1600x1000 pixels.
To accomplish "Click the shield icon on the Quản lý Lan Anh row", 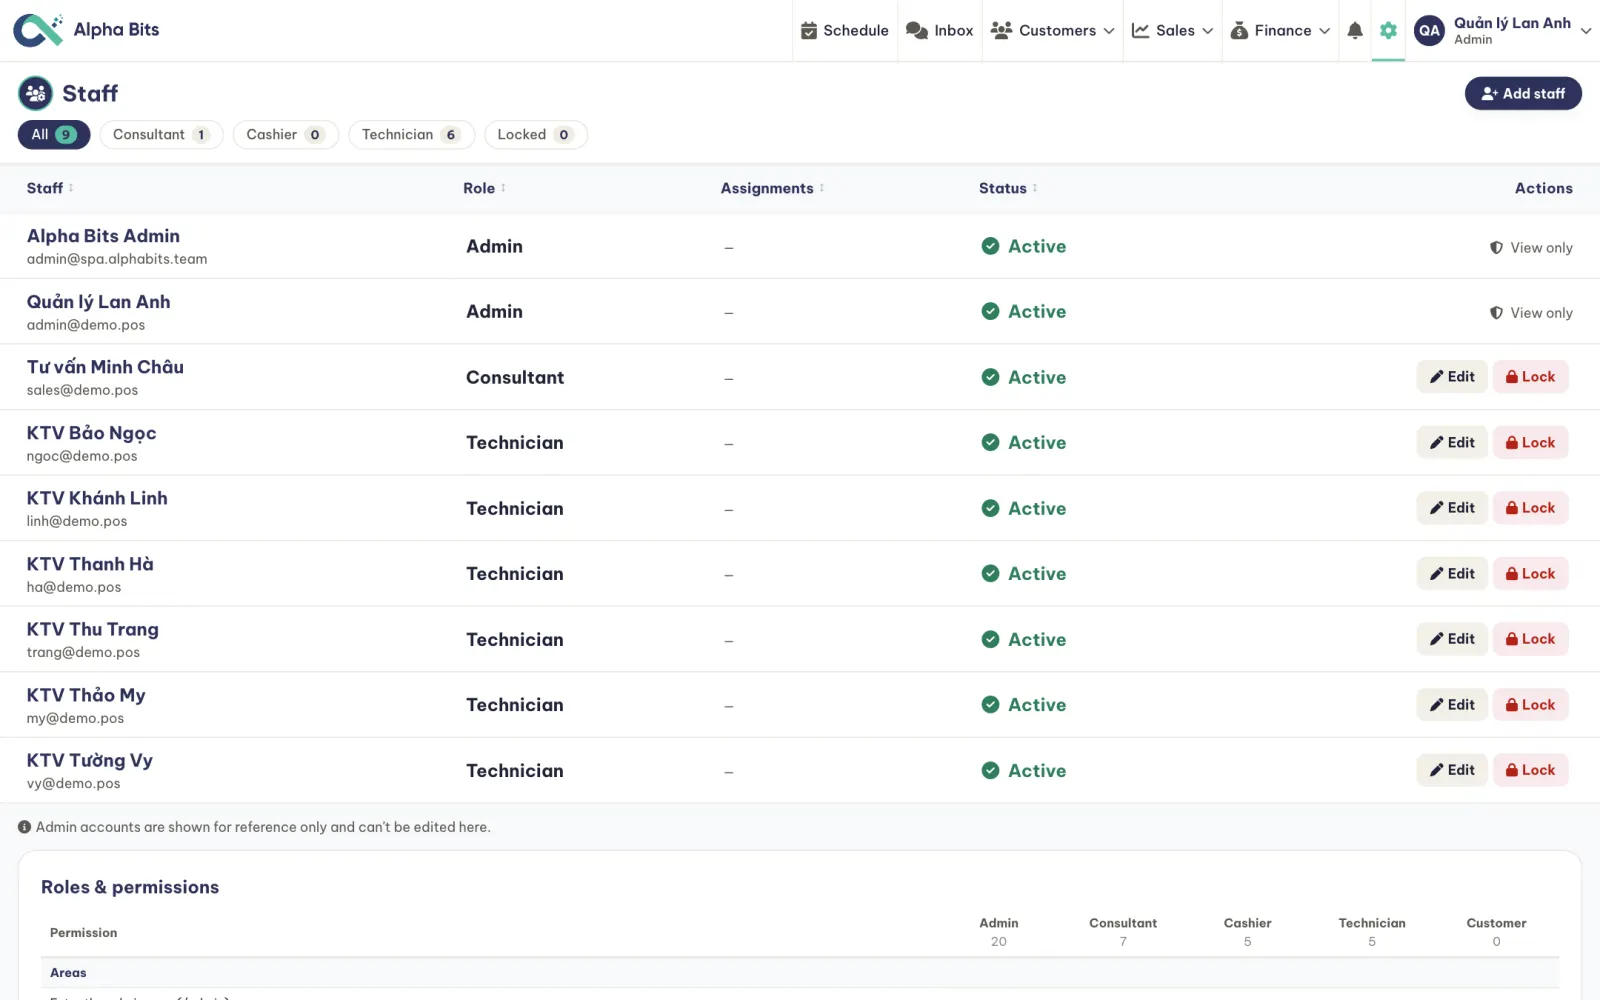I will [x=1496, y=313].
